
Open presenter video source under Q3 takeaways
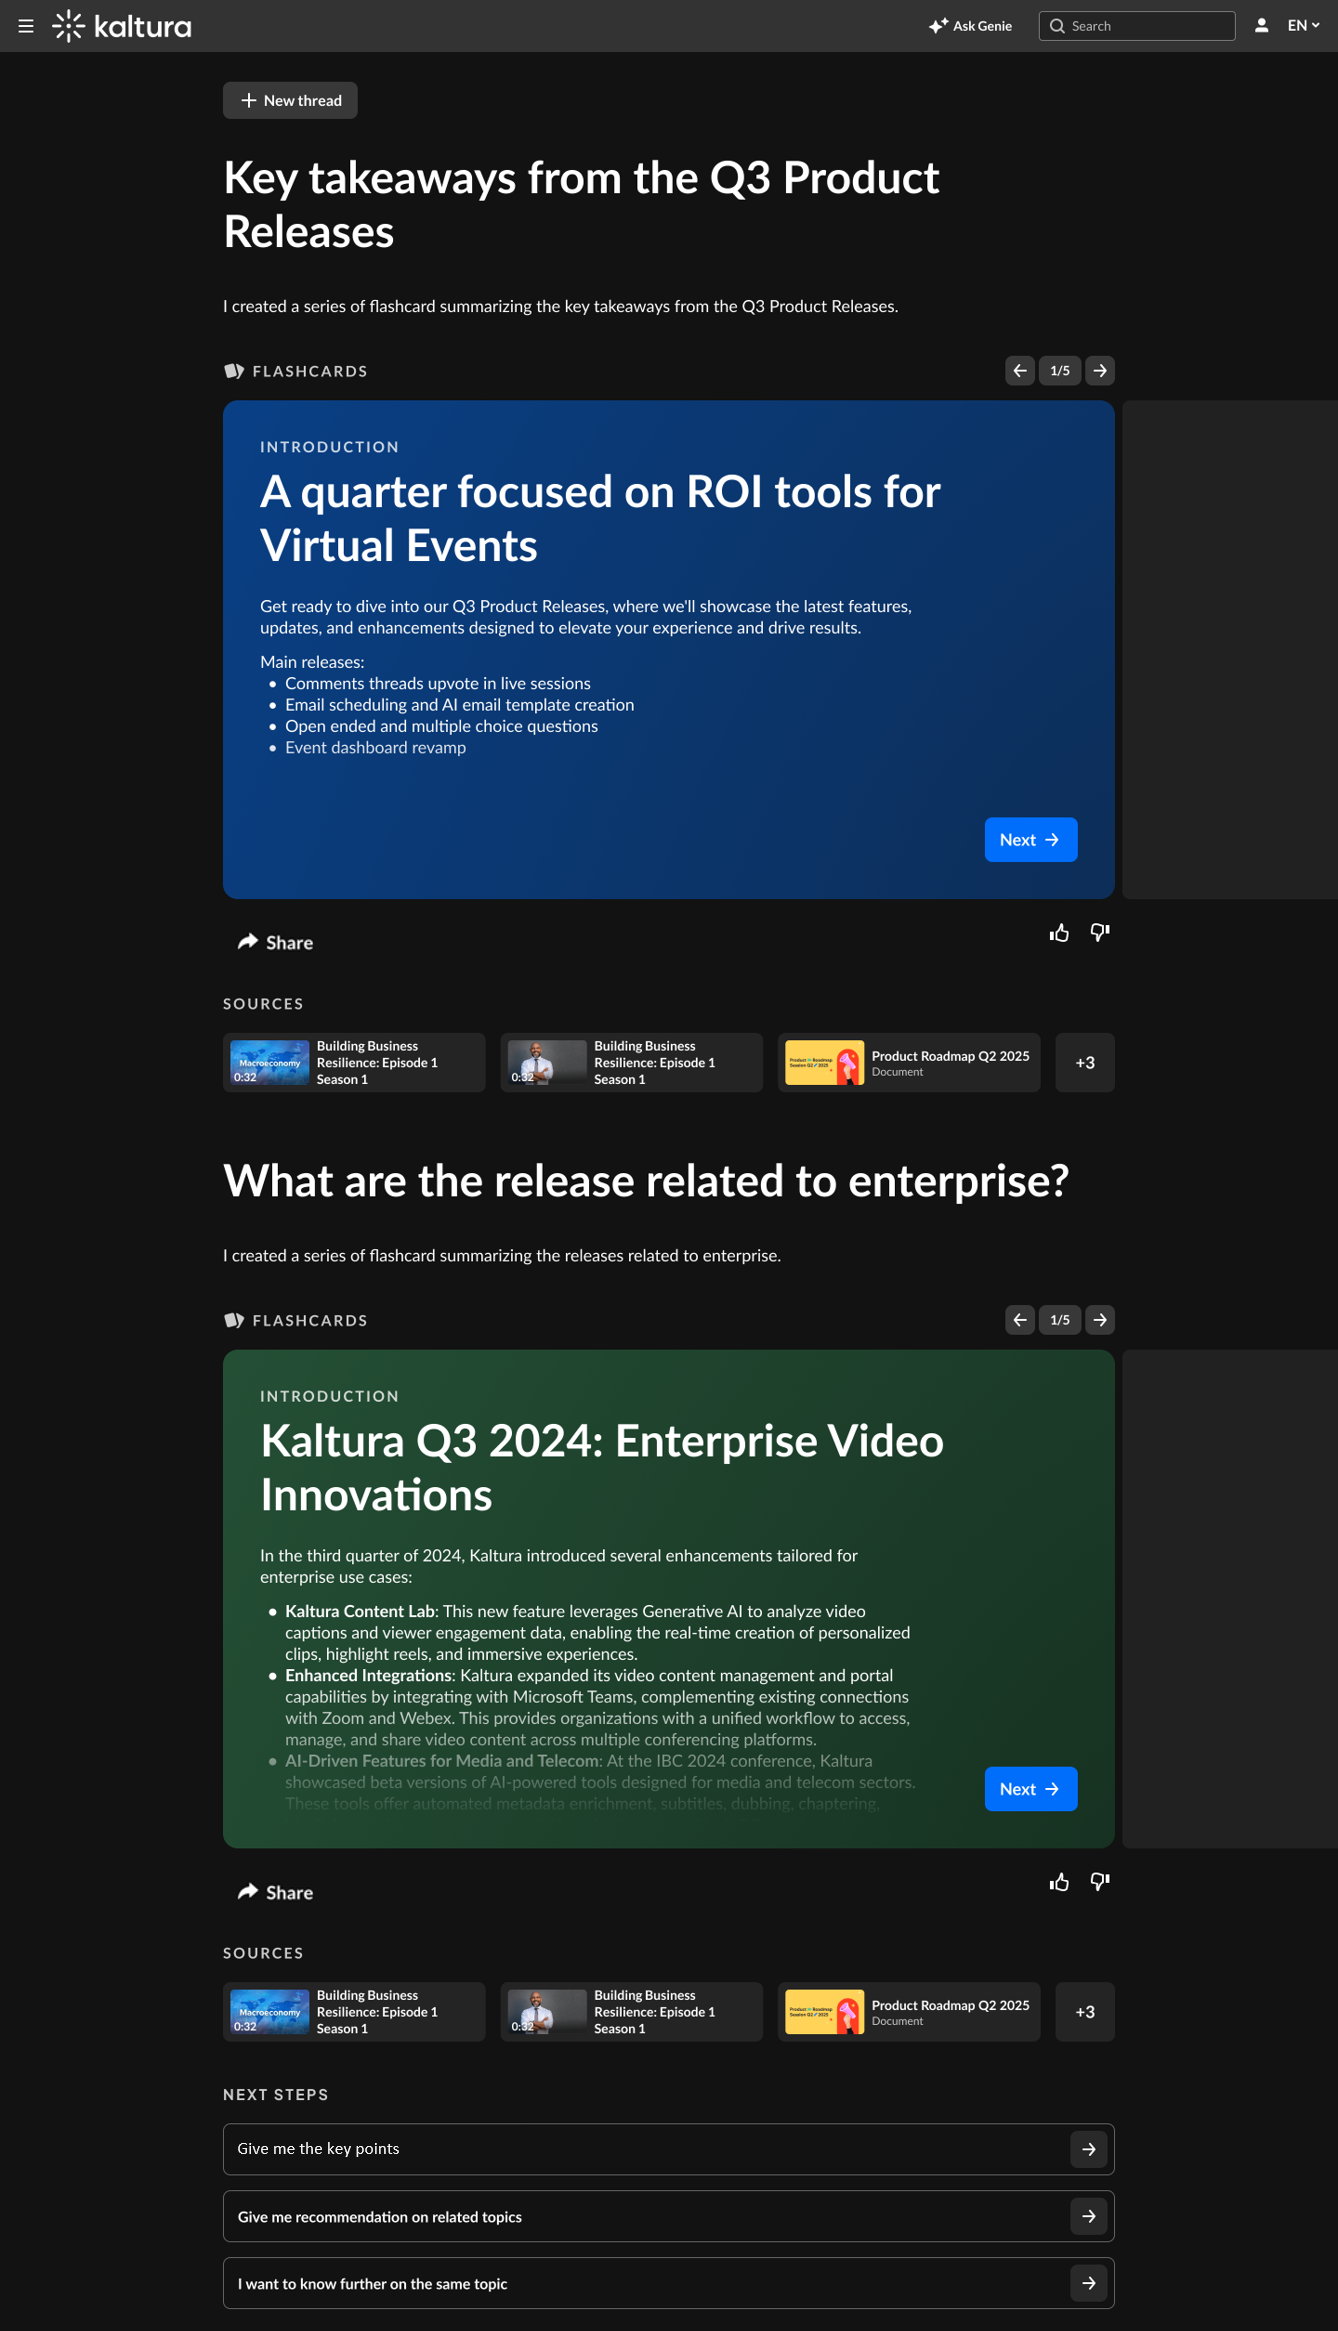pyautogui.click(x=631, y=1062)
